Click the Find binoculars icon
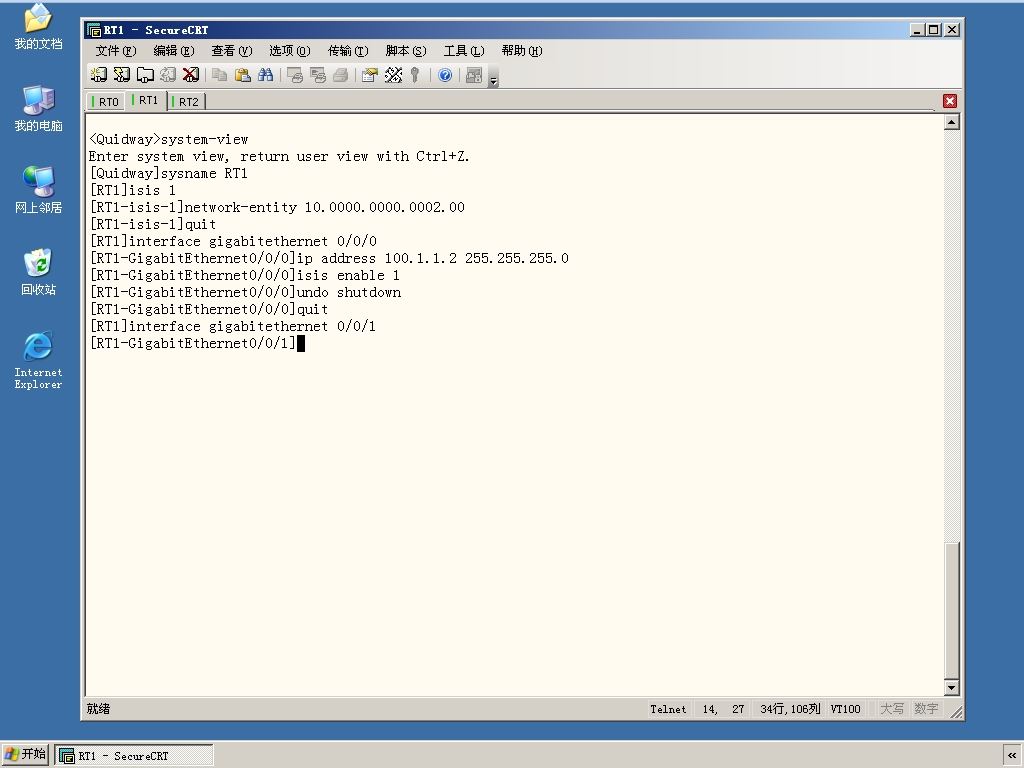 (x=266, y=75)
